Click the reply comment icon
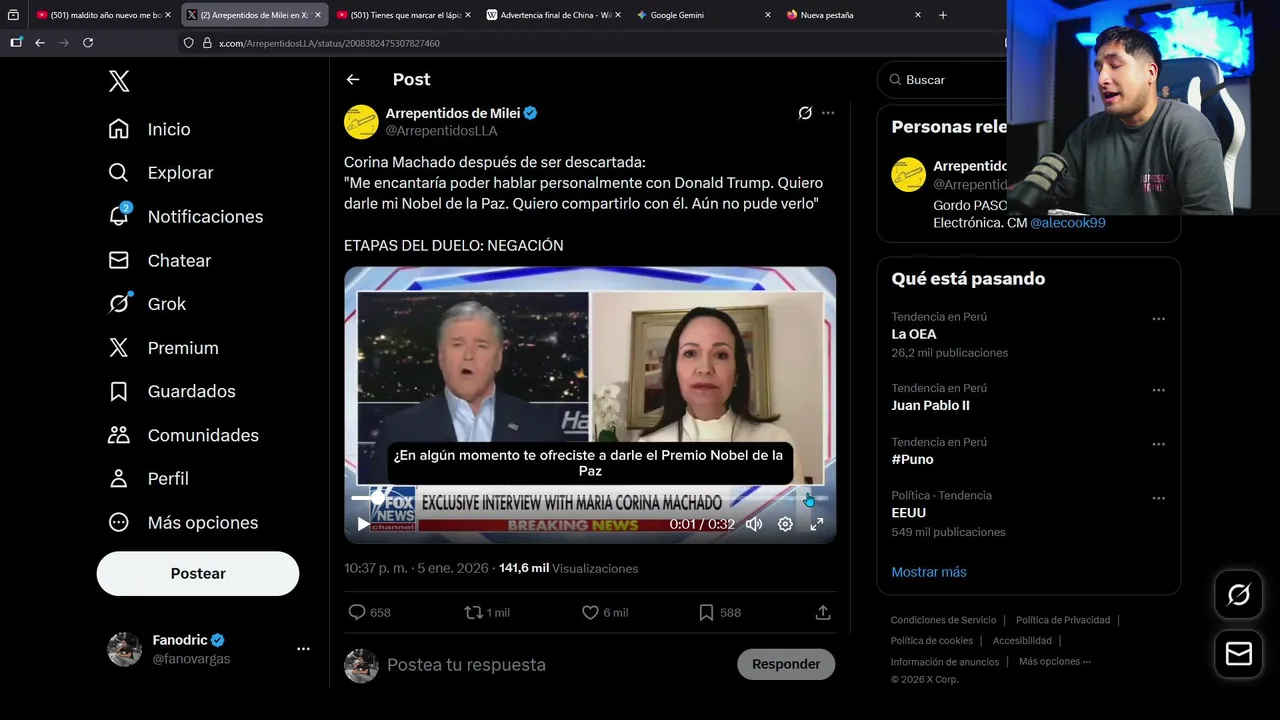Viewport: 1280px width, 720px height. [x=357, y=612]
